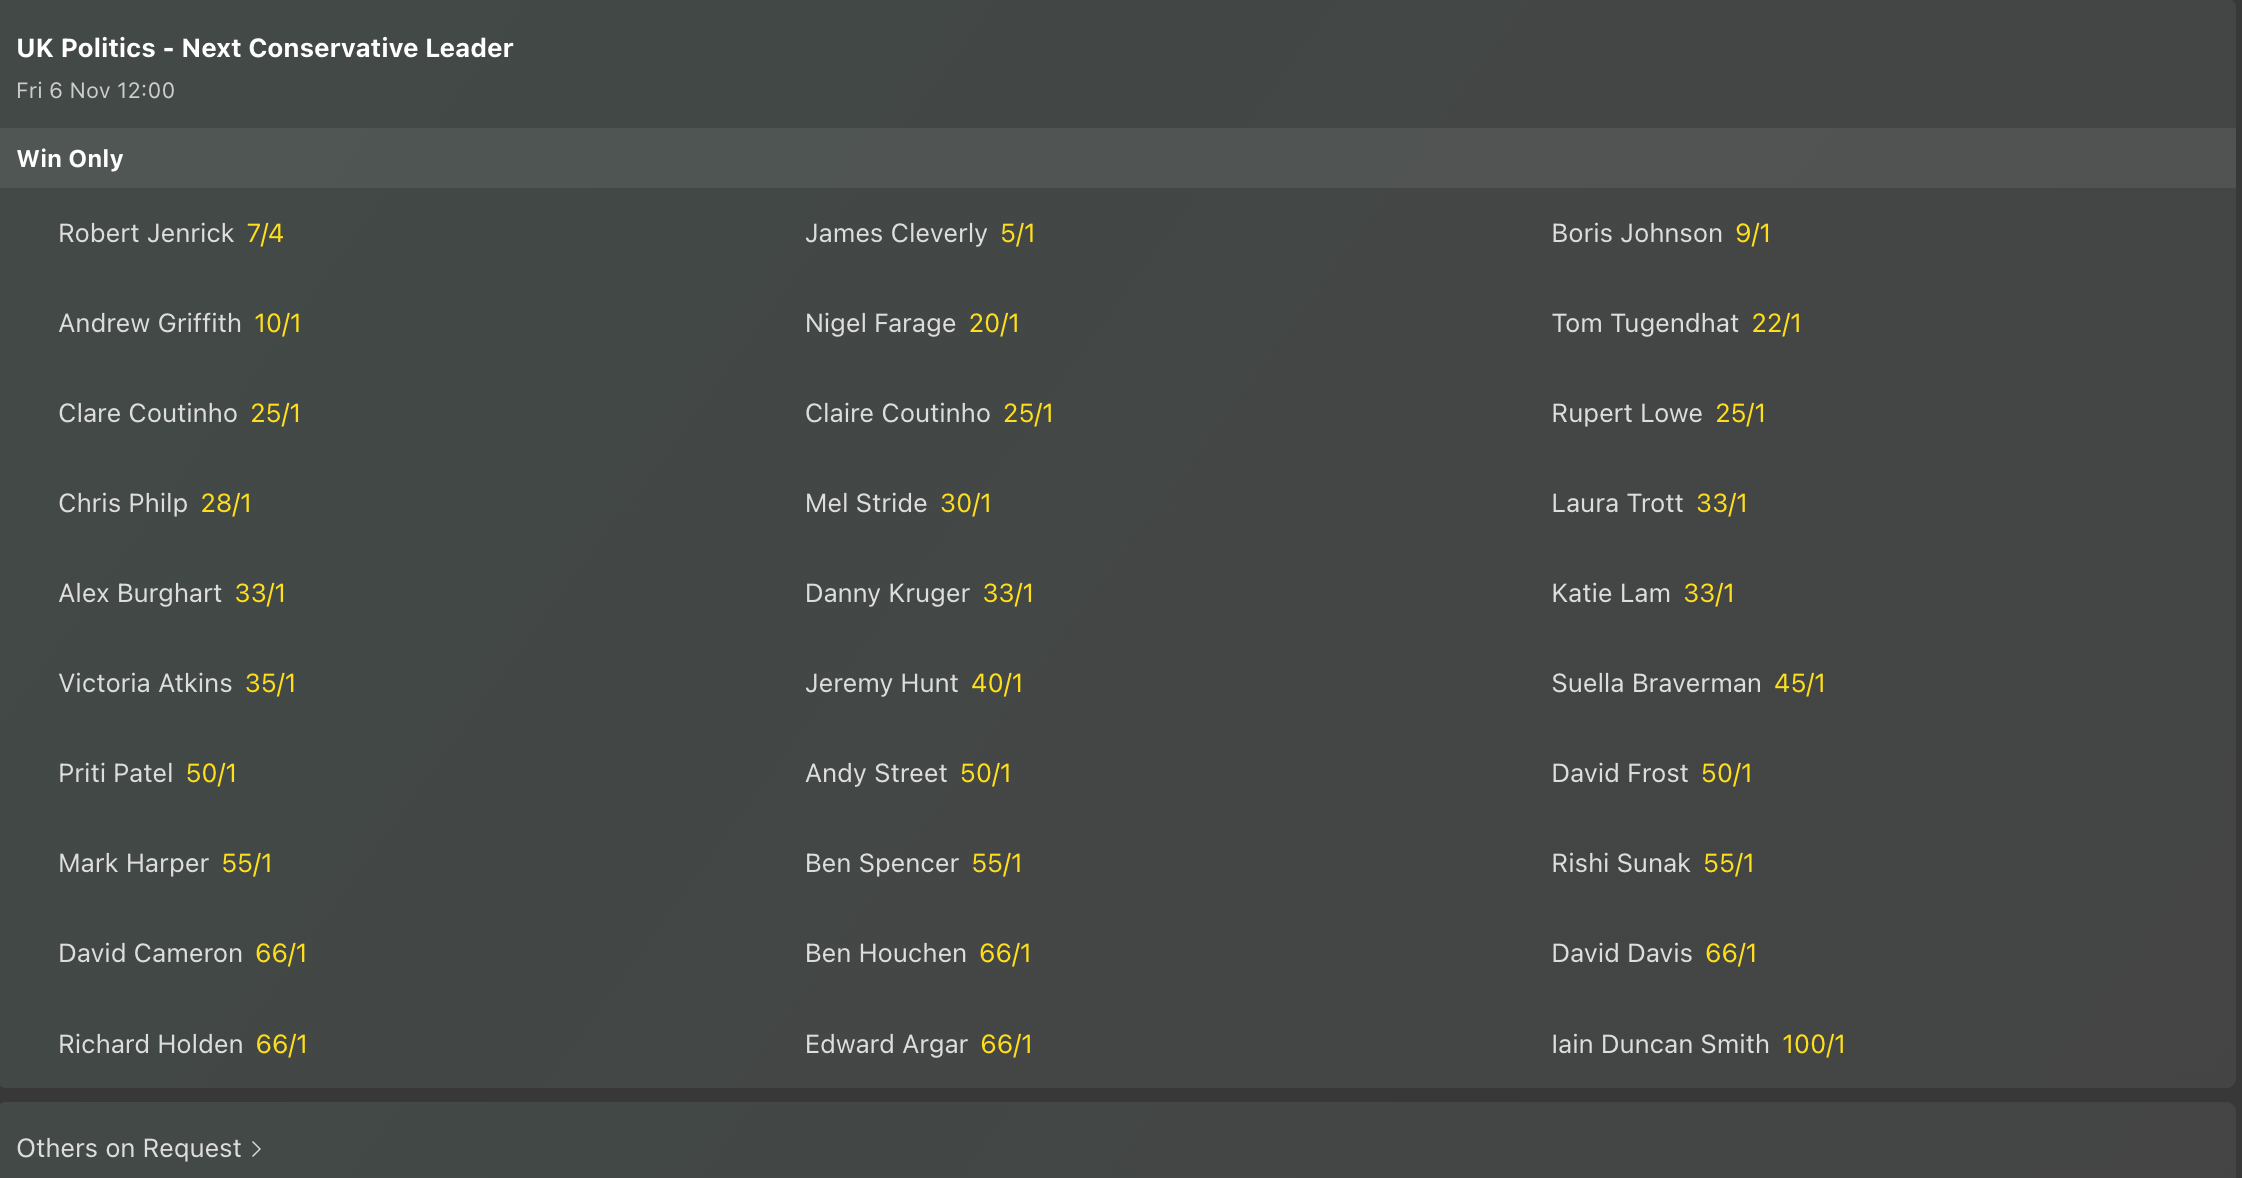Select Chris Philp at 28/1

point(226,504)
